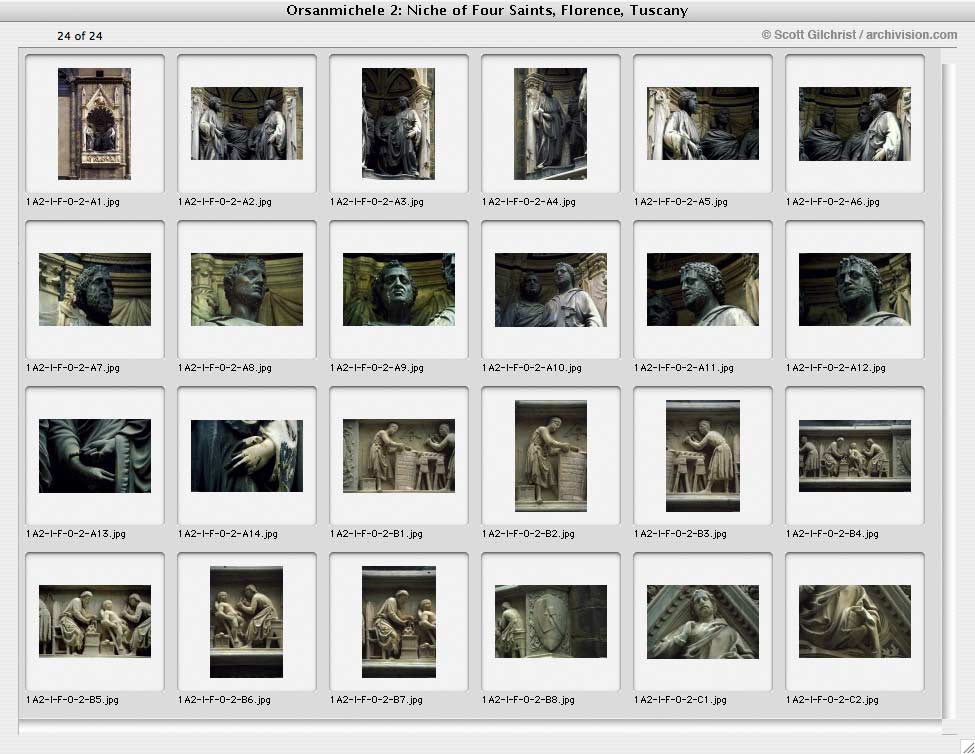View the 1A2-I-F-O-2-B3.jpg thumbnail photo
The height and width of the screenshot is (754, 975).
703,456
